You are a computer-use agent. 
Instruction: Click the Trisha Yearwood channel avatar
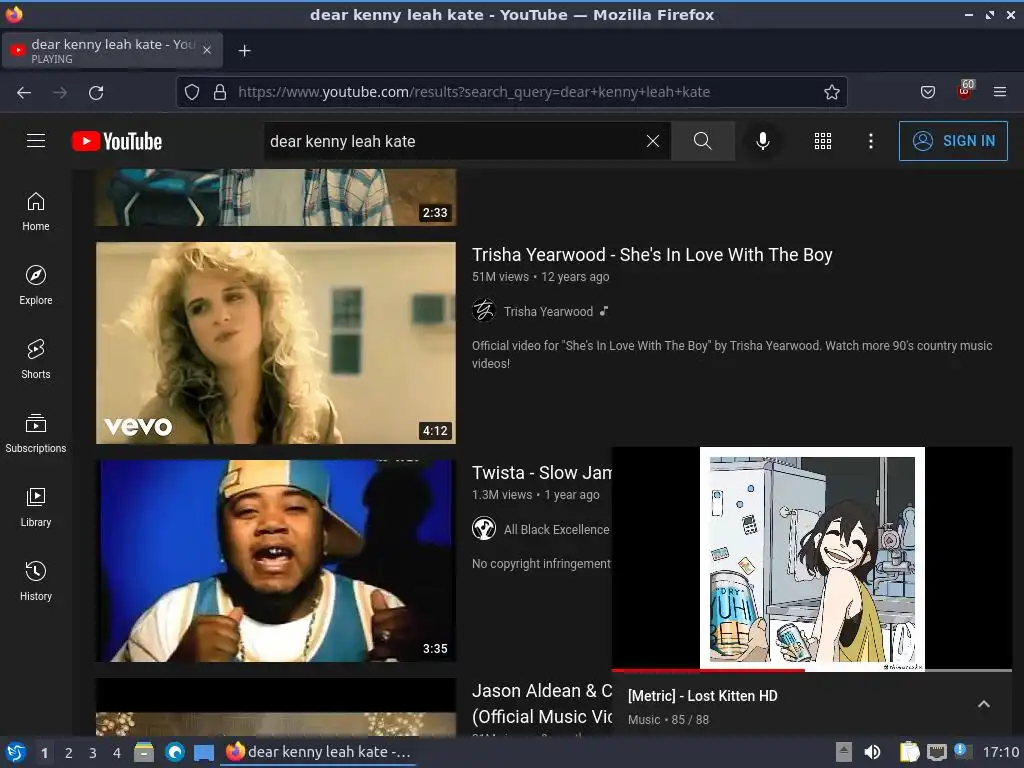coord(484,310)
